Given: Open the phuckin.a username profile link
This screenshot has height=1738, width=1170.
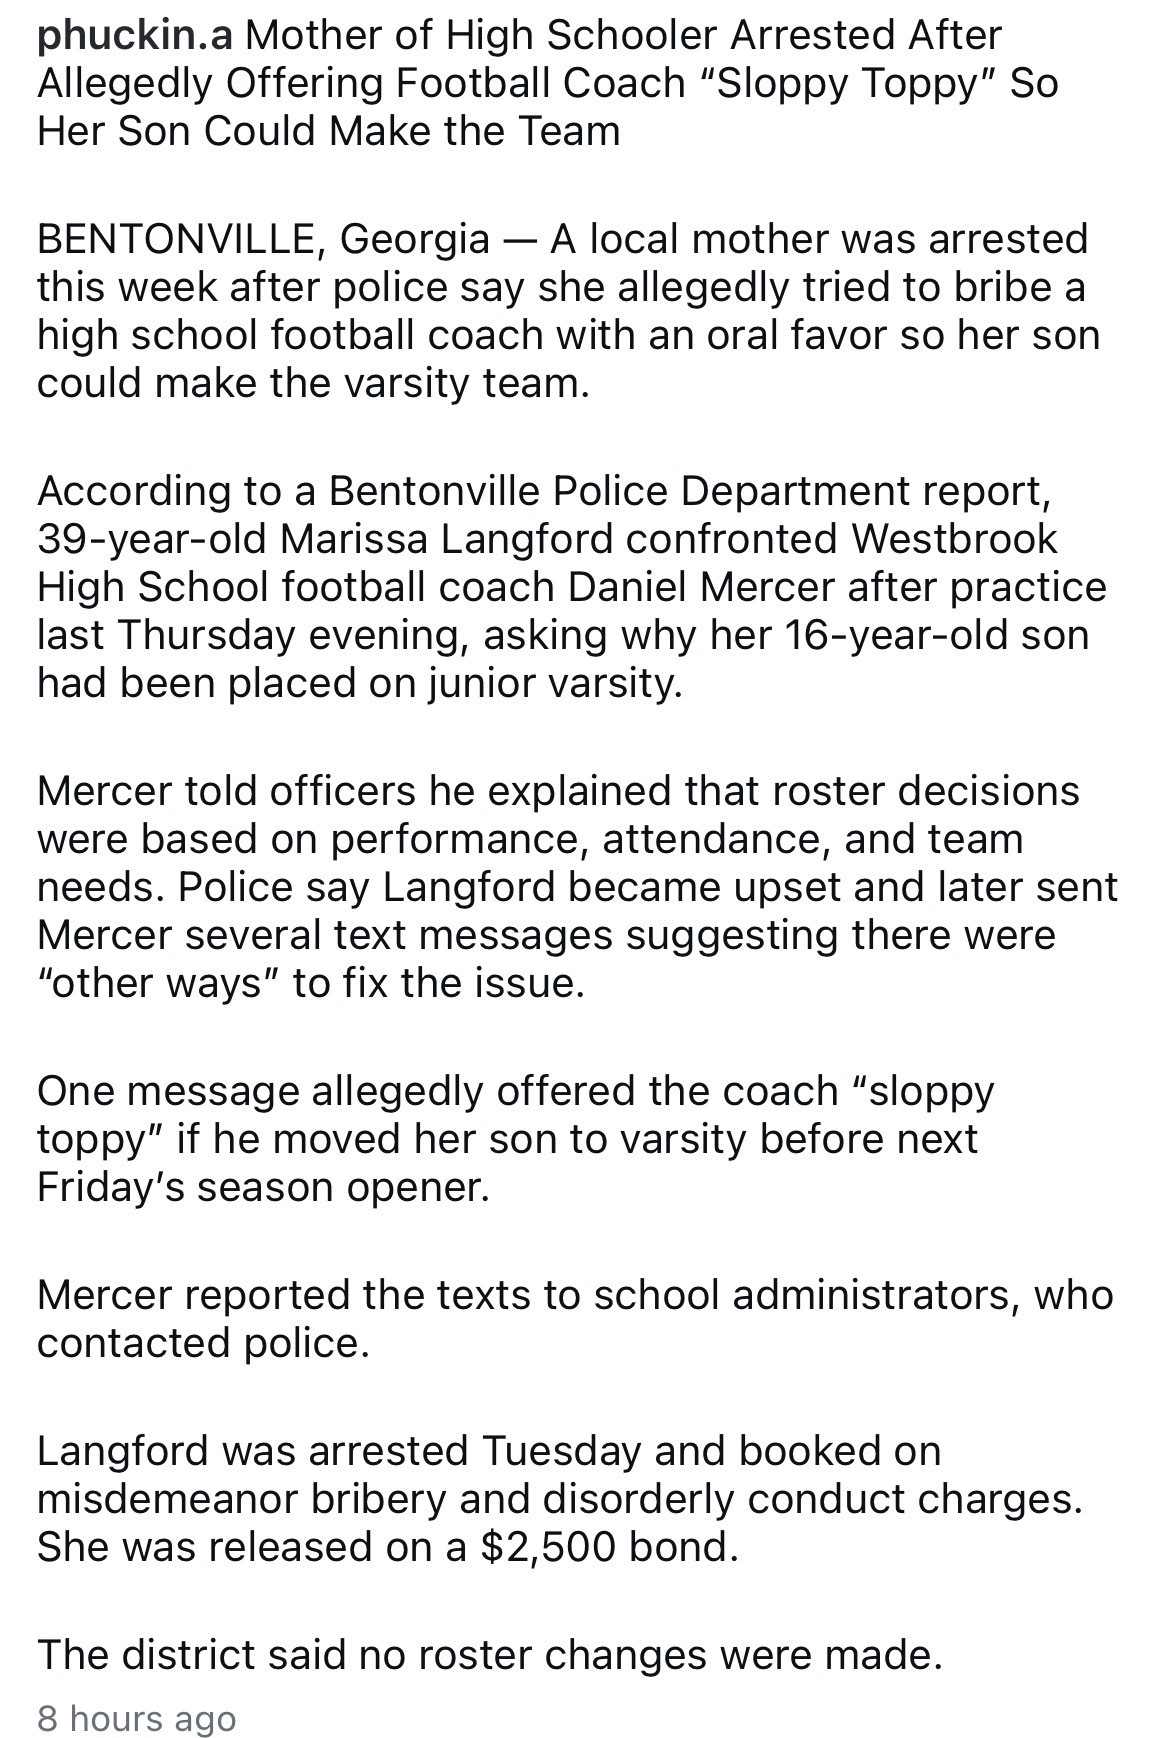Looking at the screenshot, I should pyautogui.click(x=135, y=37).
